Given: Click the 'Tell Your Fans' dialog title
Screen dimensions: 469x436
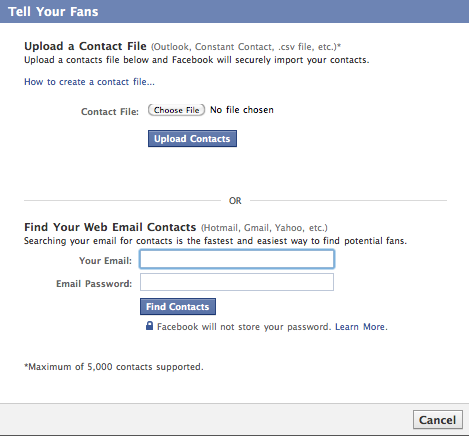Looking at the screenshot, I should tap(53, 12).
